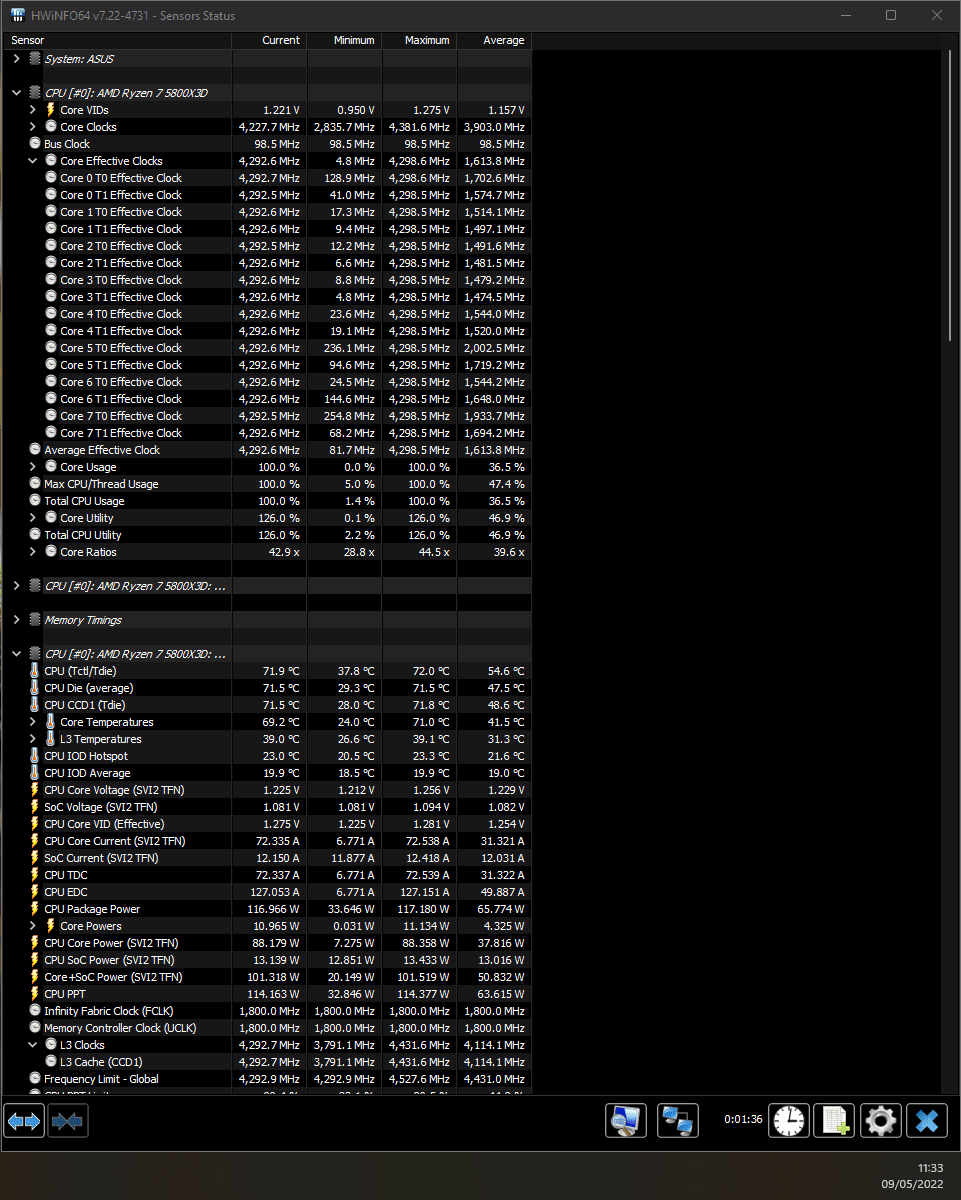Click the chip icon beside System: ASUS
Viewport: 961px width, 1200px height.
[35, 59]
